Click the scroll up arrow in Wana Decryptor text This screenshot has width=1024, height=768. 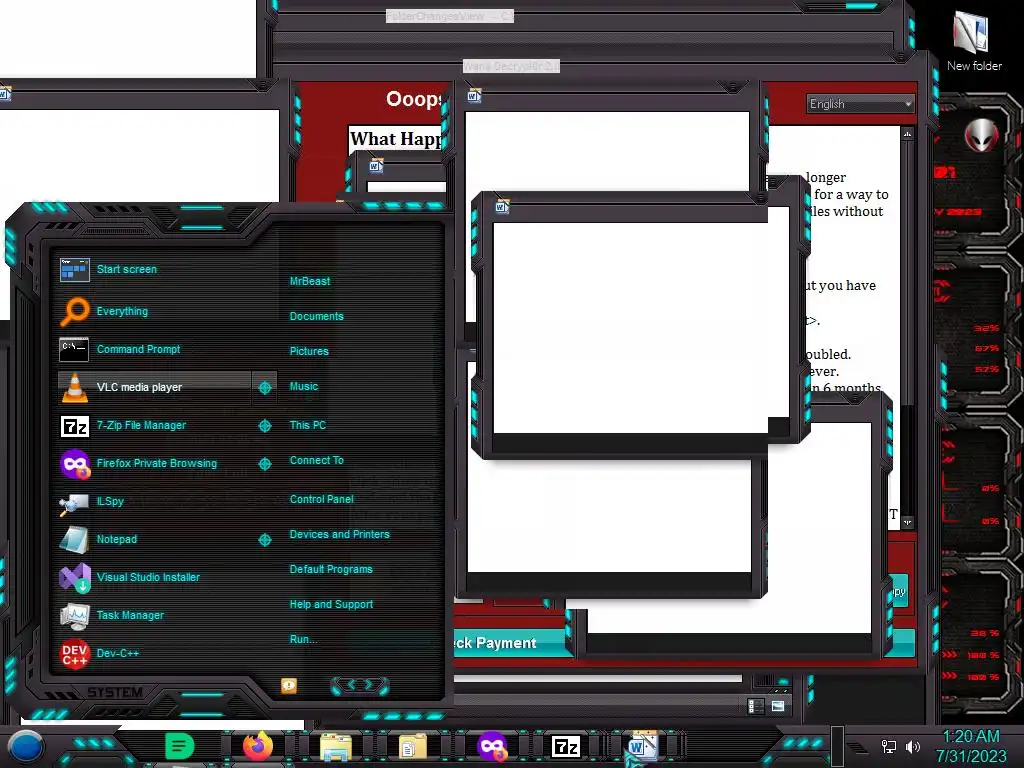tap(907, 134)
